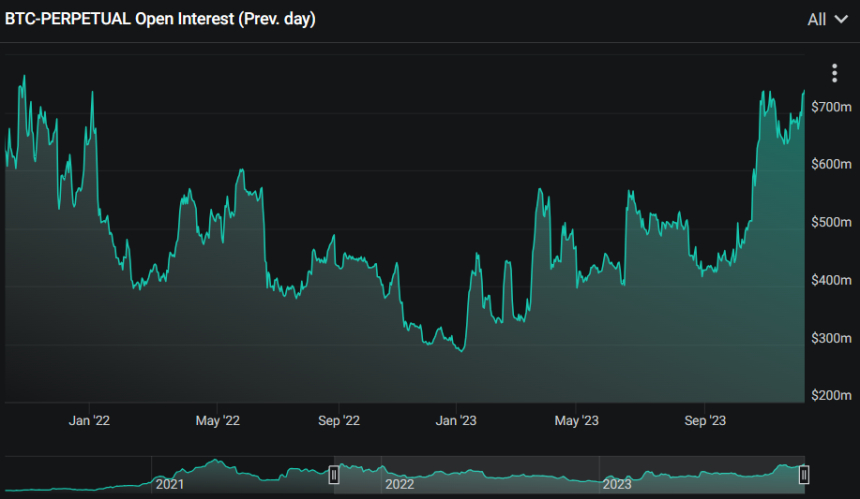Select the May '22 x-axis label
The width and height of the screenshot is (860, 499).
(x=217, y=420)
